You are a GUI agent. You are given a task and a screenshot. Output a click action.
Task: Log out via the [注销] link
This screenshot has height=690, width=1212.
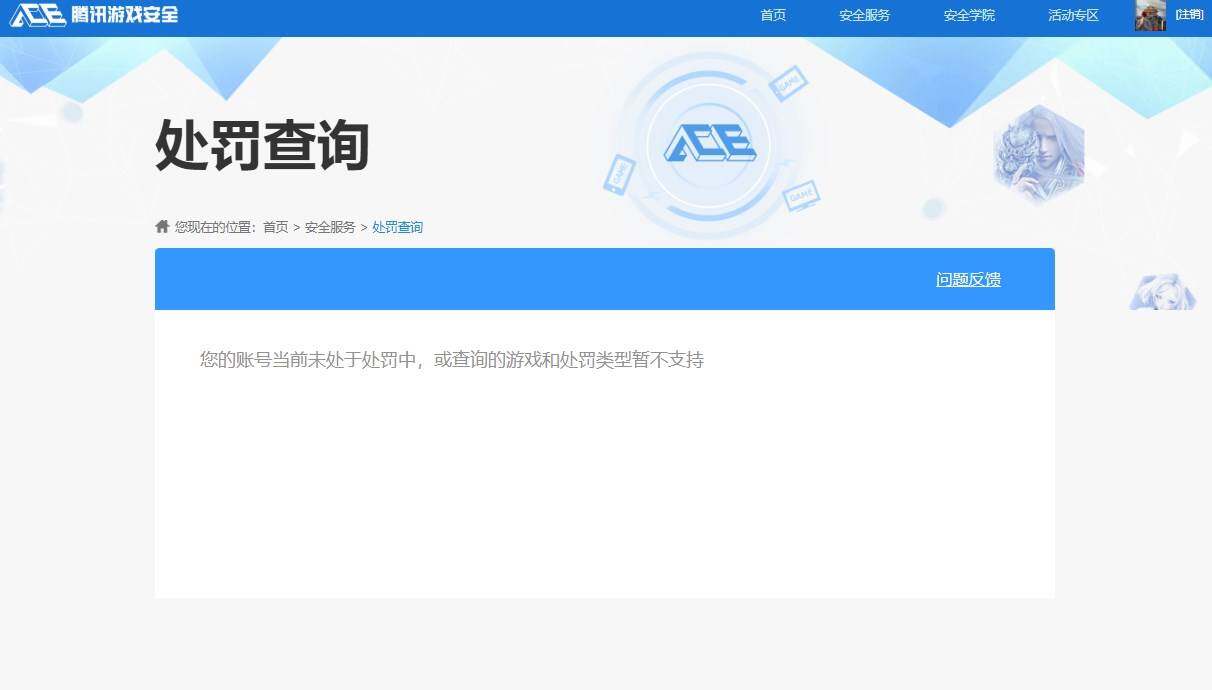pos(1189,15)
